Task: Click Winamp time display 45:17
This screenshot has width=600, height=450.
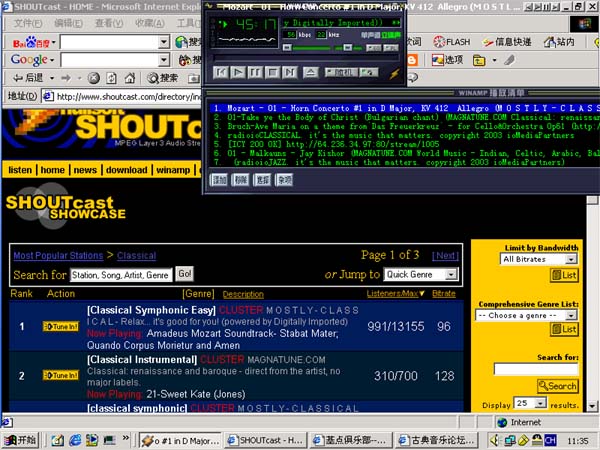Action: (256, 25)
